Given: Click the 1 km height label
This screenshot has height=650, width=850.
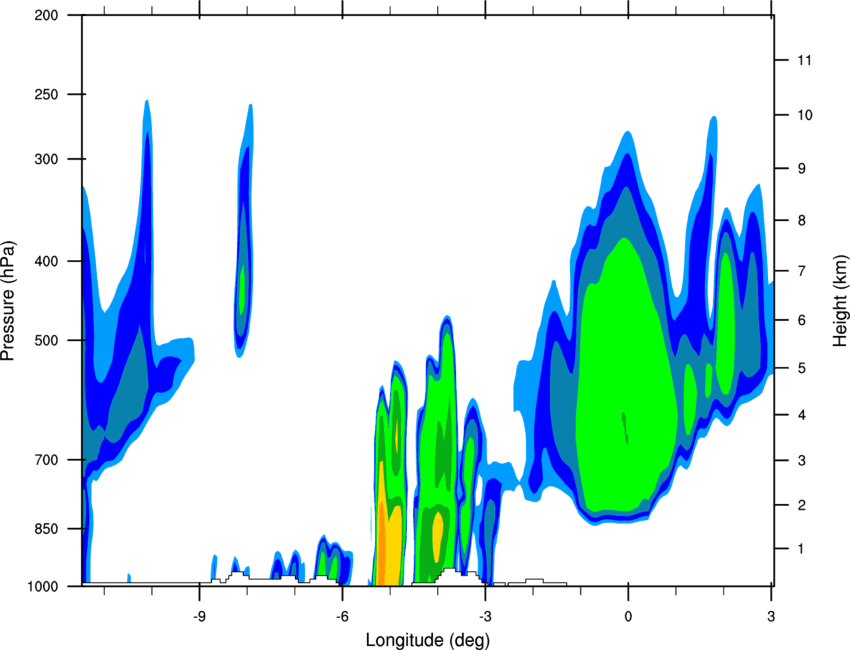Looking at the screenshot, I should coord(802,549).
